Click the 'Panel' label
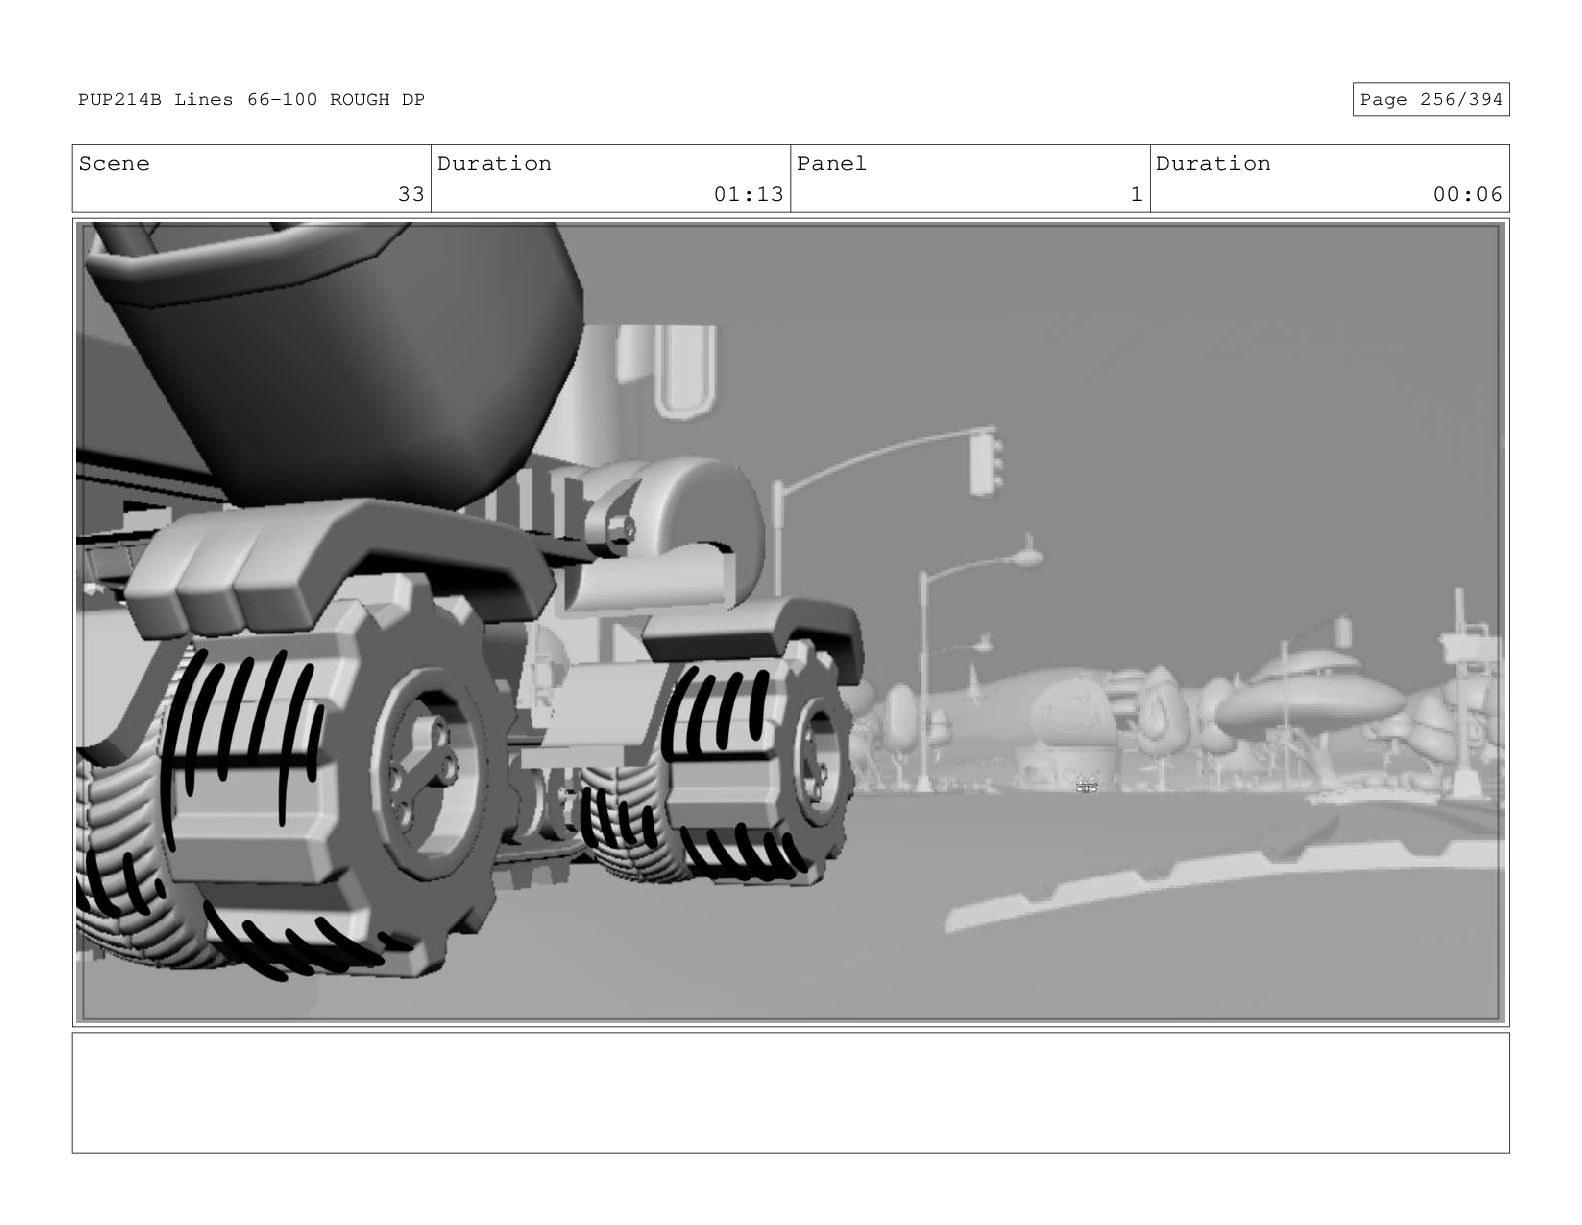The image size is (1582, 1225). (x=832, y=164)
